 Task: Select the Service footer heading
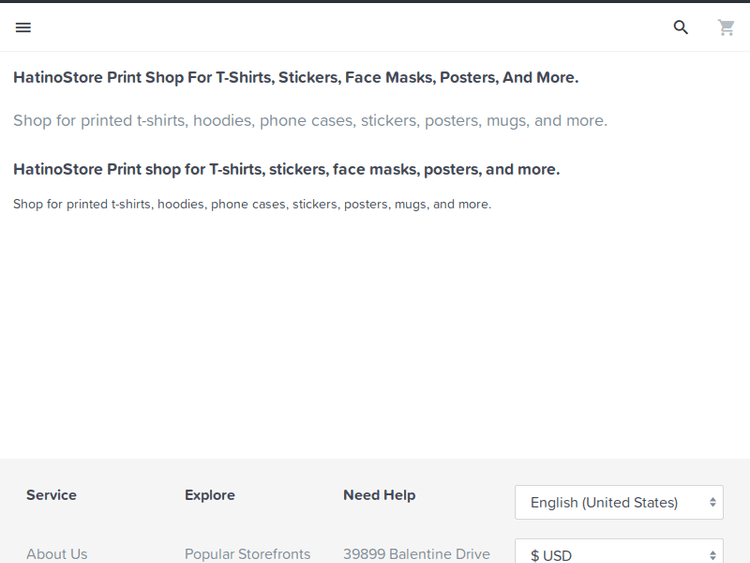tap(51, 495)
